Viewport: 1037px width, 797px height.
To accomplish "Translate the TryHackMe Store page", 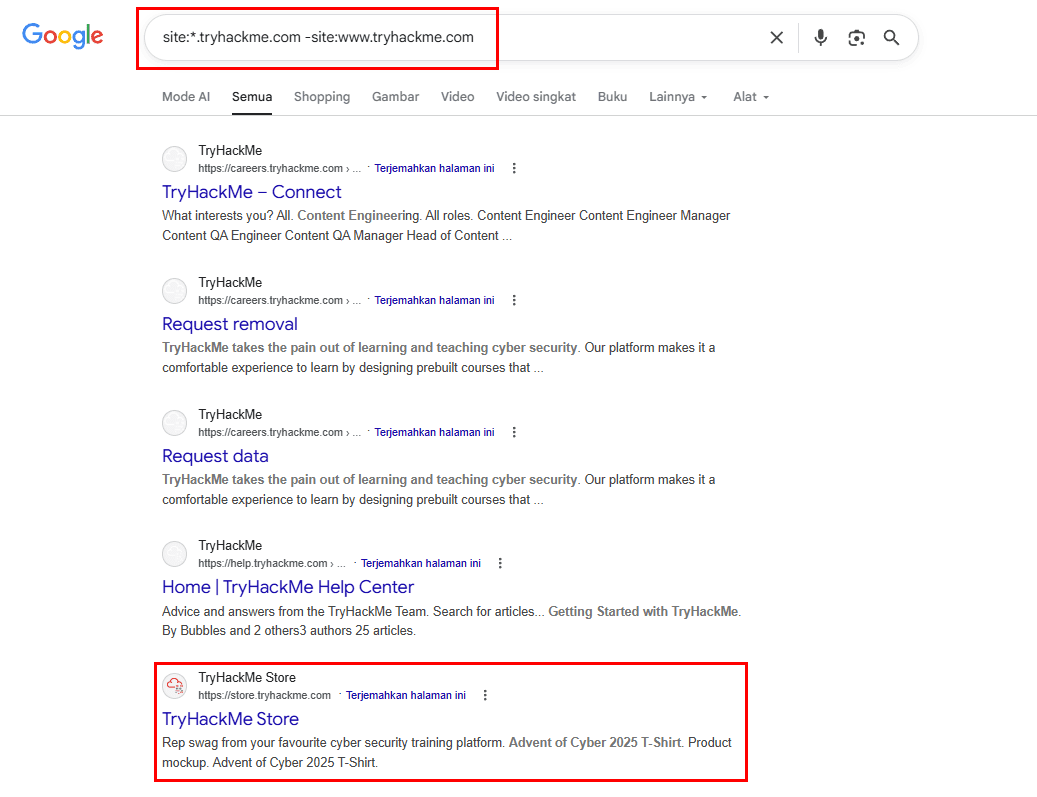I will point(405,695).
